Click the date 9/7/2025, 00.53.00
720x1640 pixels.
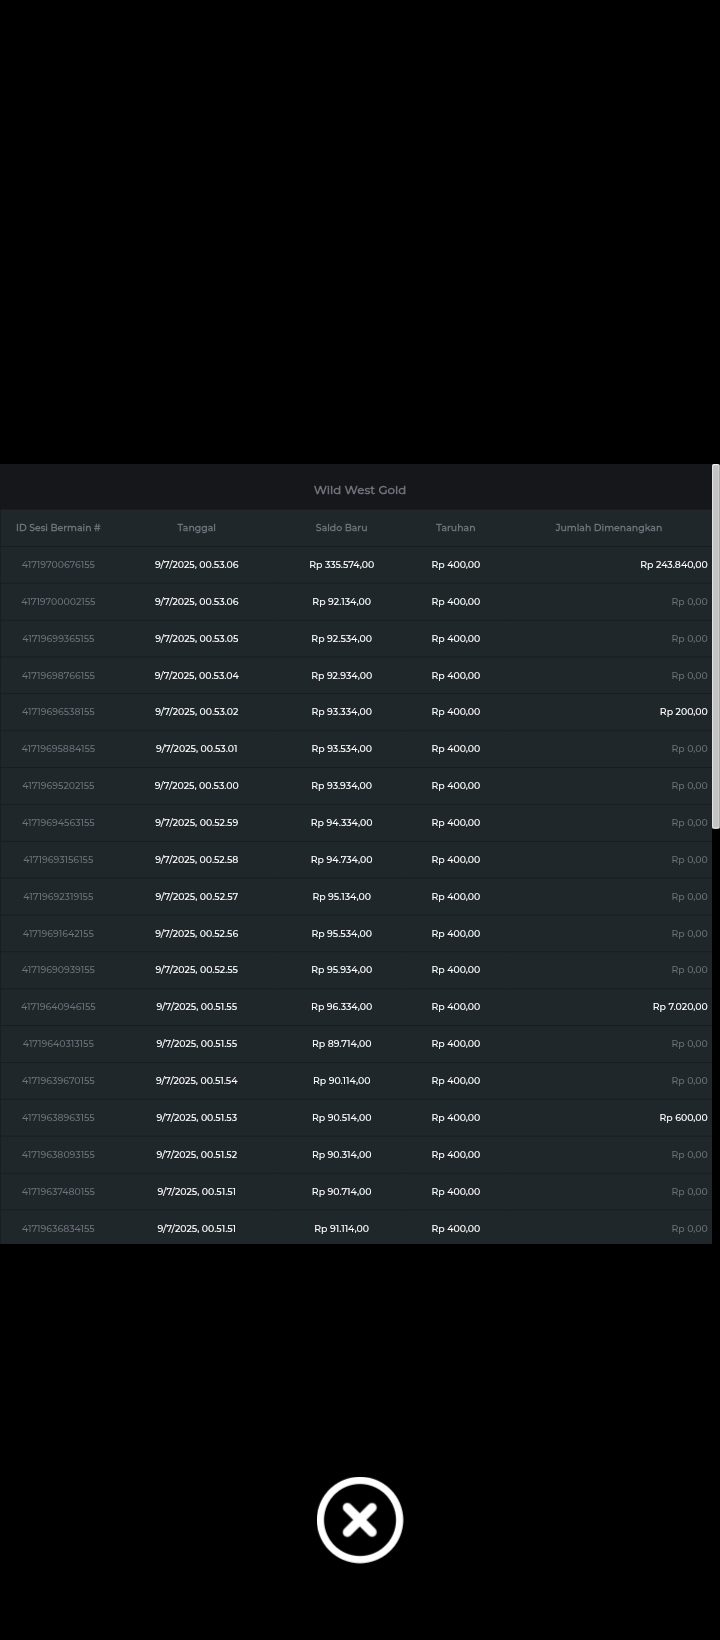(196, 786)
